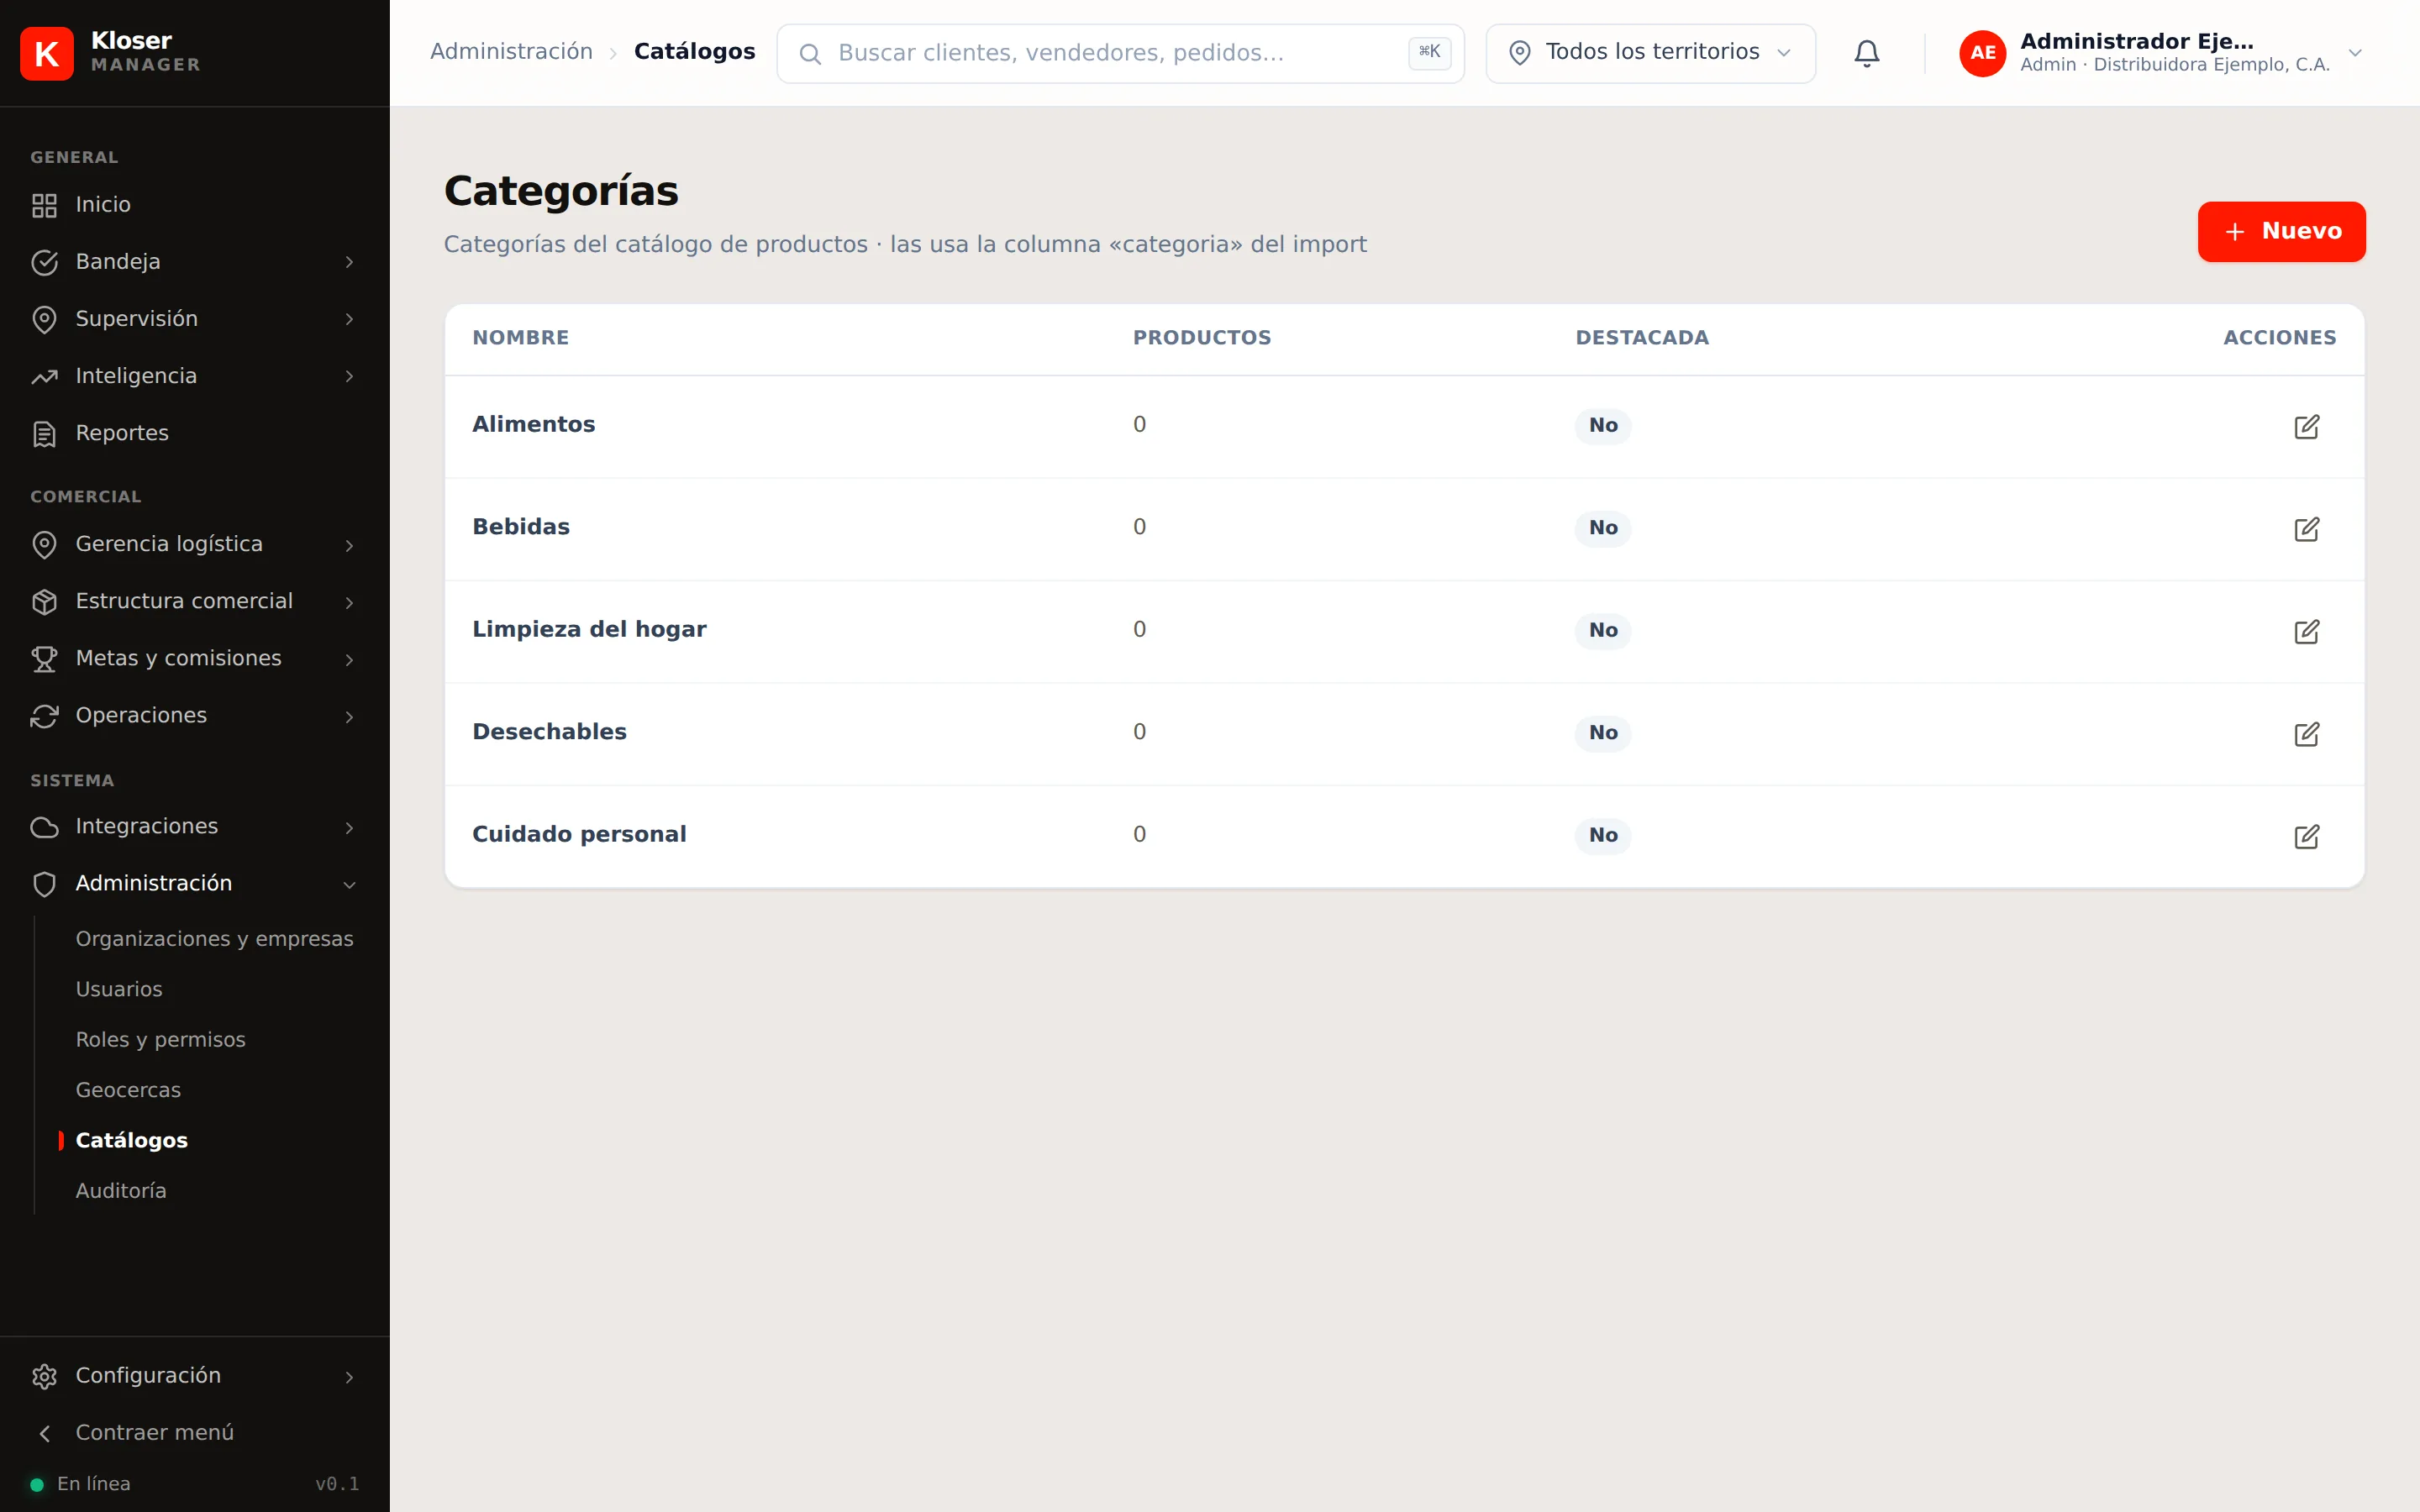
Task: Open Geocercas submenu item
Action: [x=128, y=1090]
